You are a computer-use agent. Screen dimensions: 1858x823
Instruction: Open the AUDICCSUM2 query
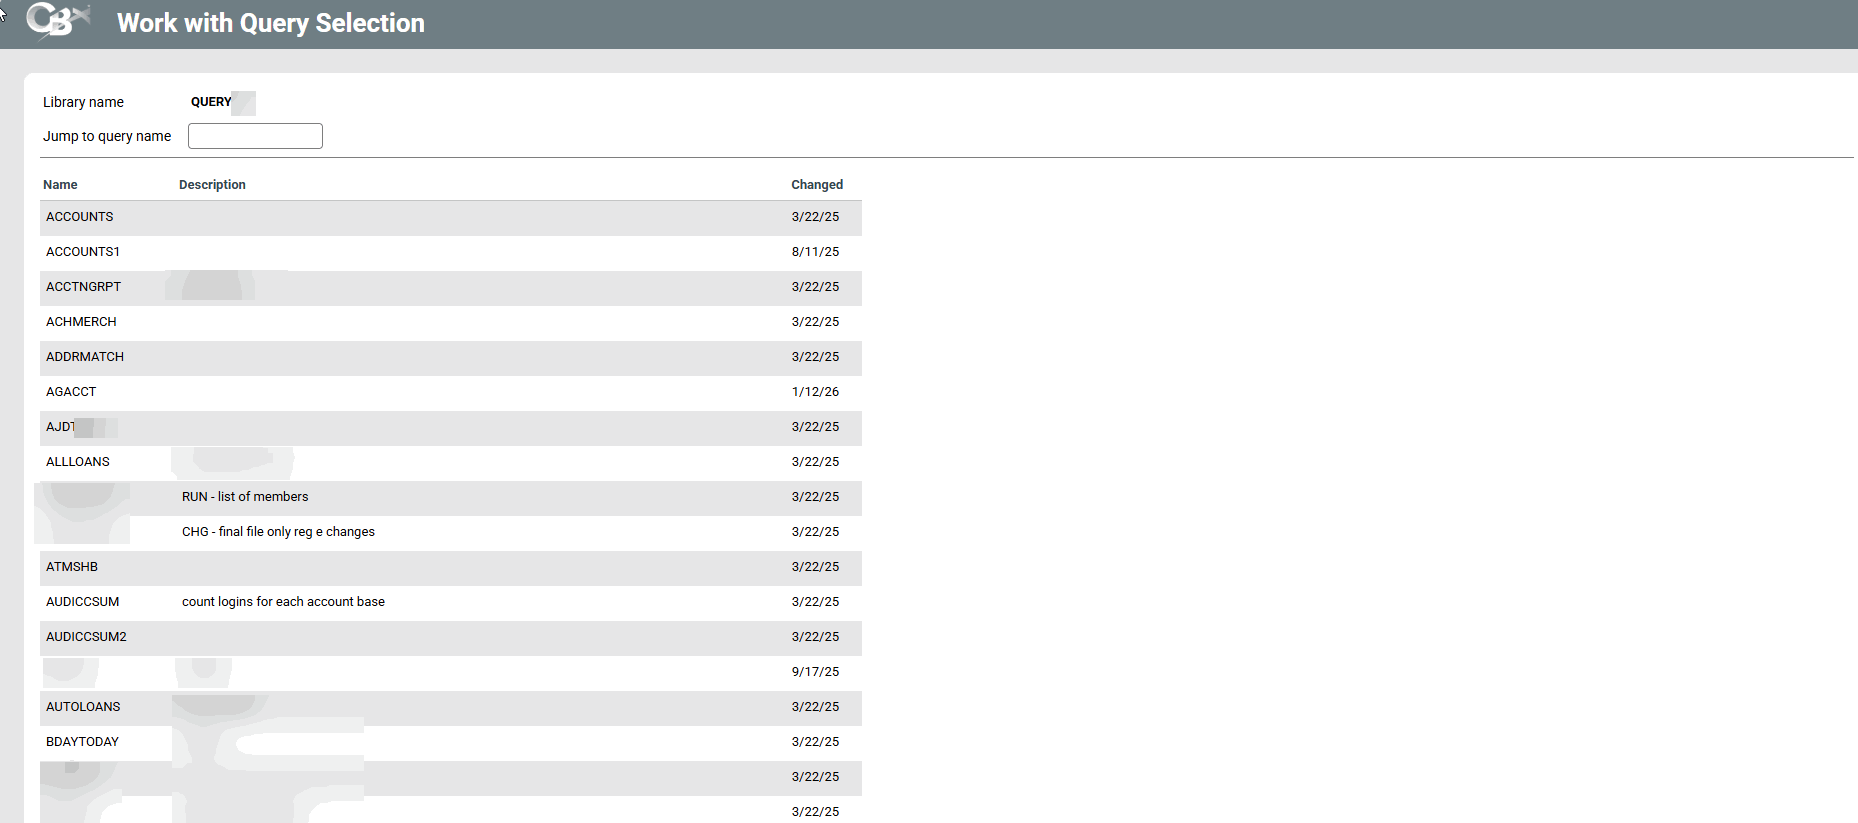(86, 637)
